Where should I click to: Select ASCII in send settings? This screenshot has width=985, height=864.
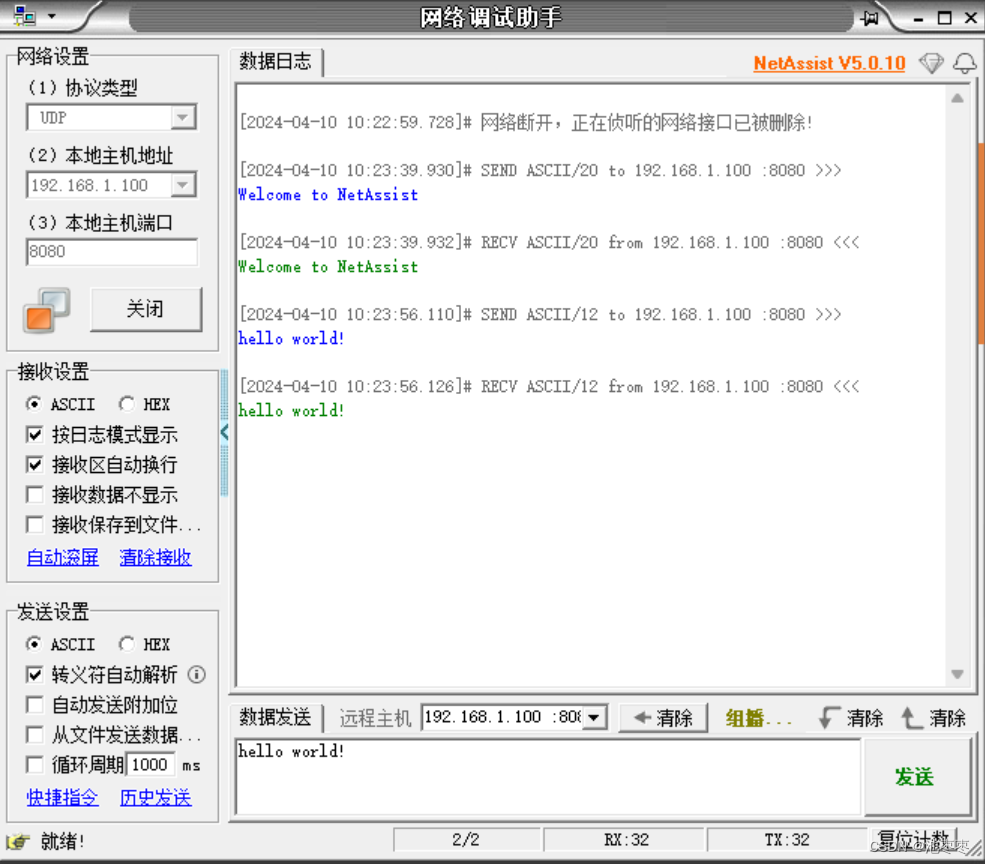click(60, 644)
